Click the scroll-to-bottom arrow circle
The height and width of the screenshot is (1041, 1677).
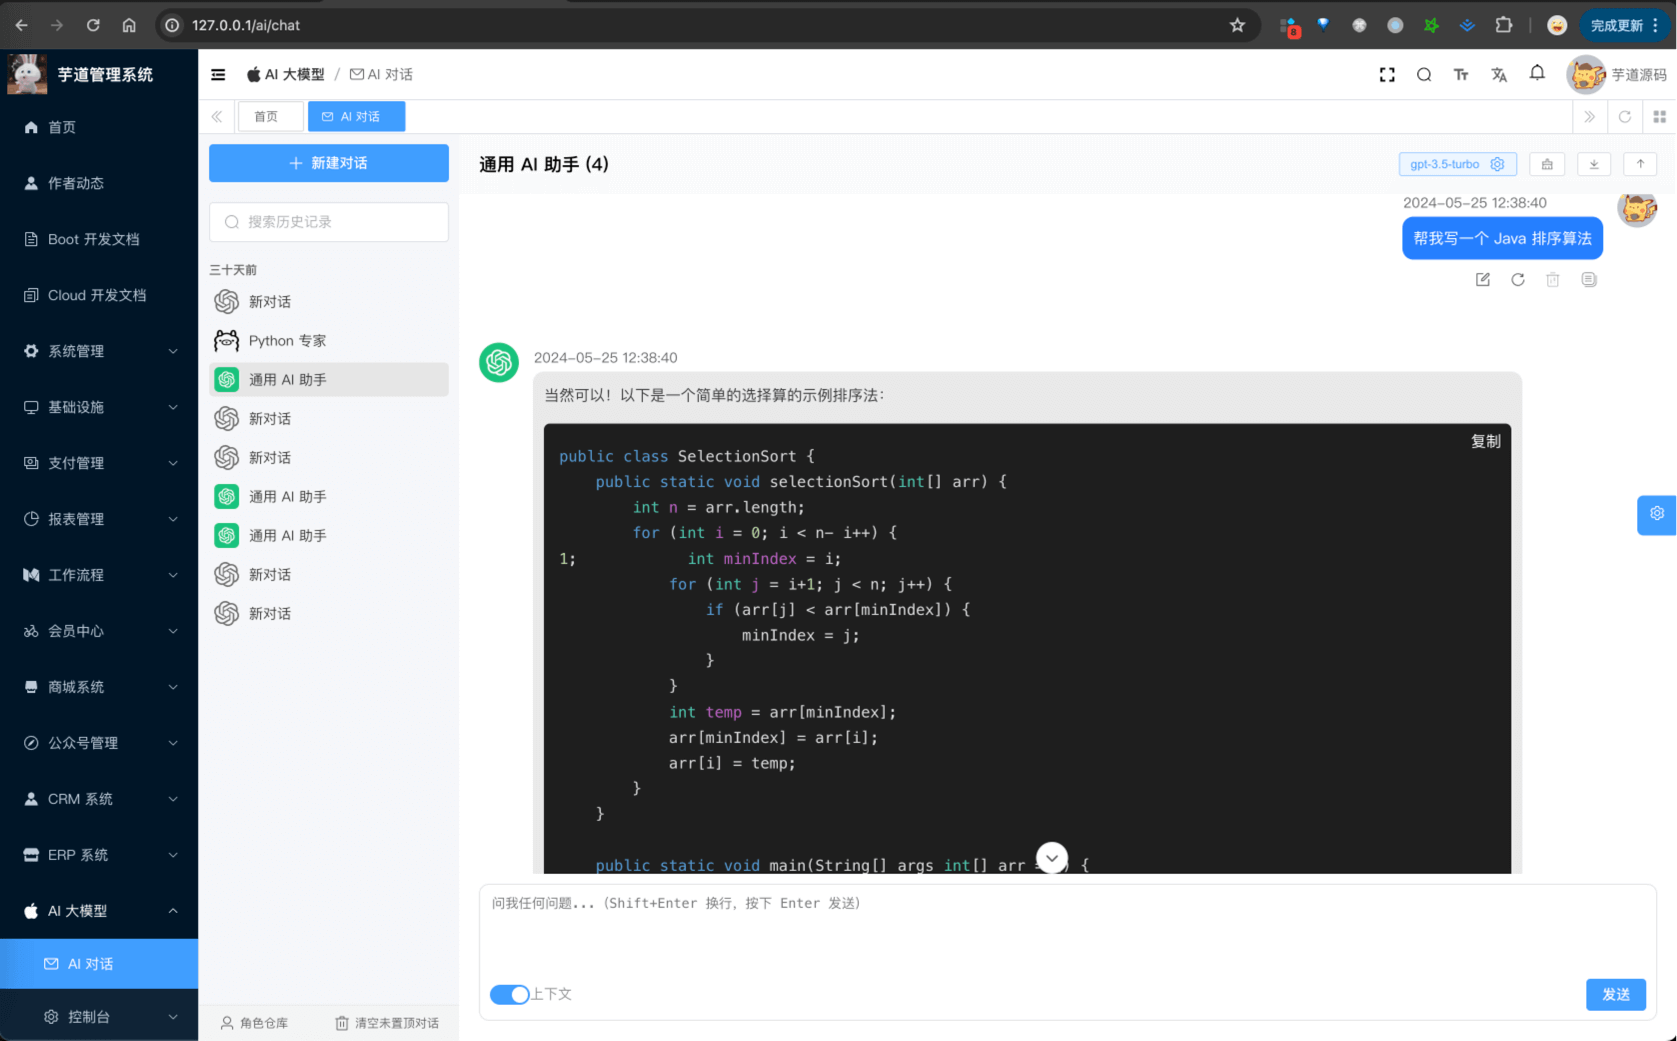(1052, 858)
